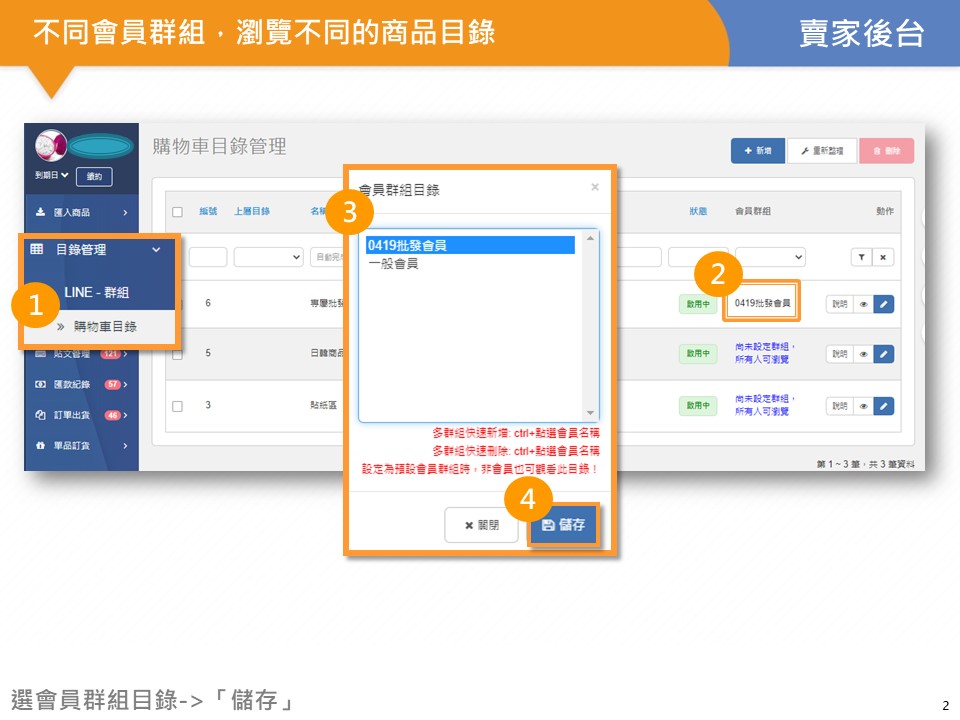Toggle the eye icon in row 6
Viewport: 960px width, 720px height.
[863, 303]
